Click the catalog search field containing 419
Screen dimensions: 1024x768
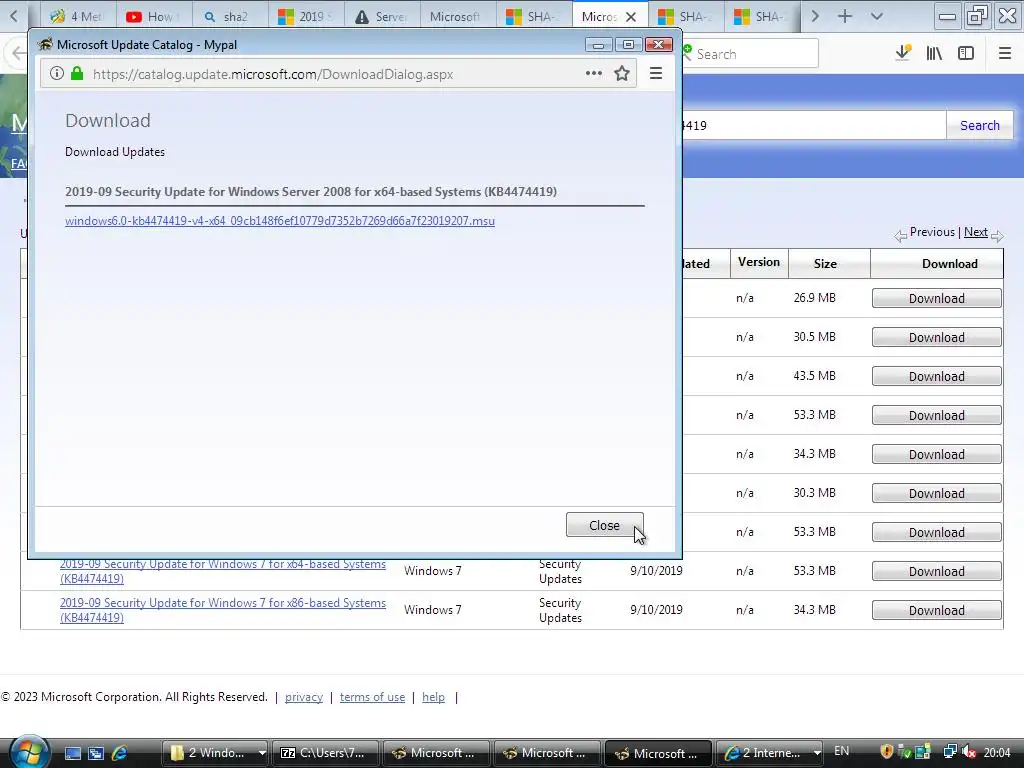(813, 125)
